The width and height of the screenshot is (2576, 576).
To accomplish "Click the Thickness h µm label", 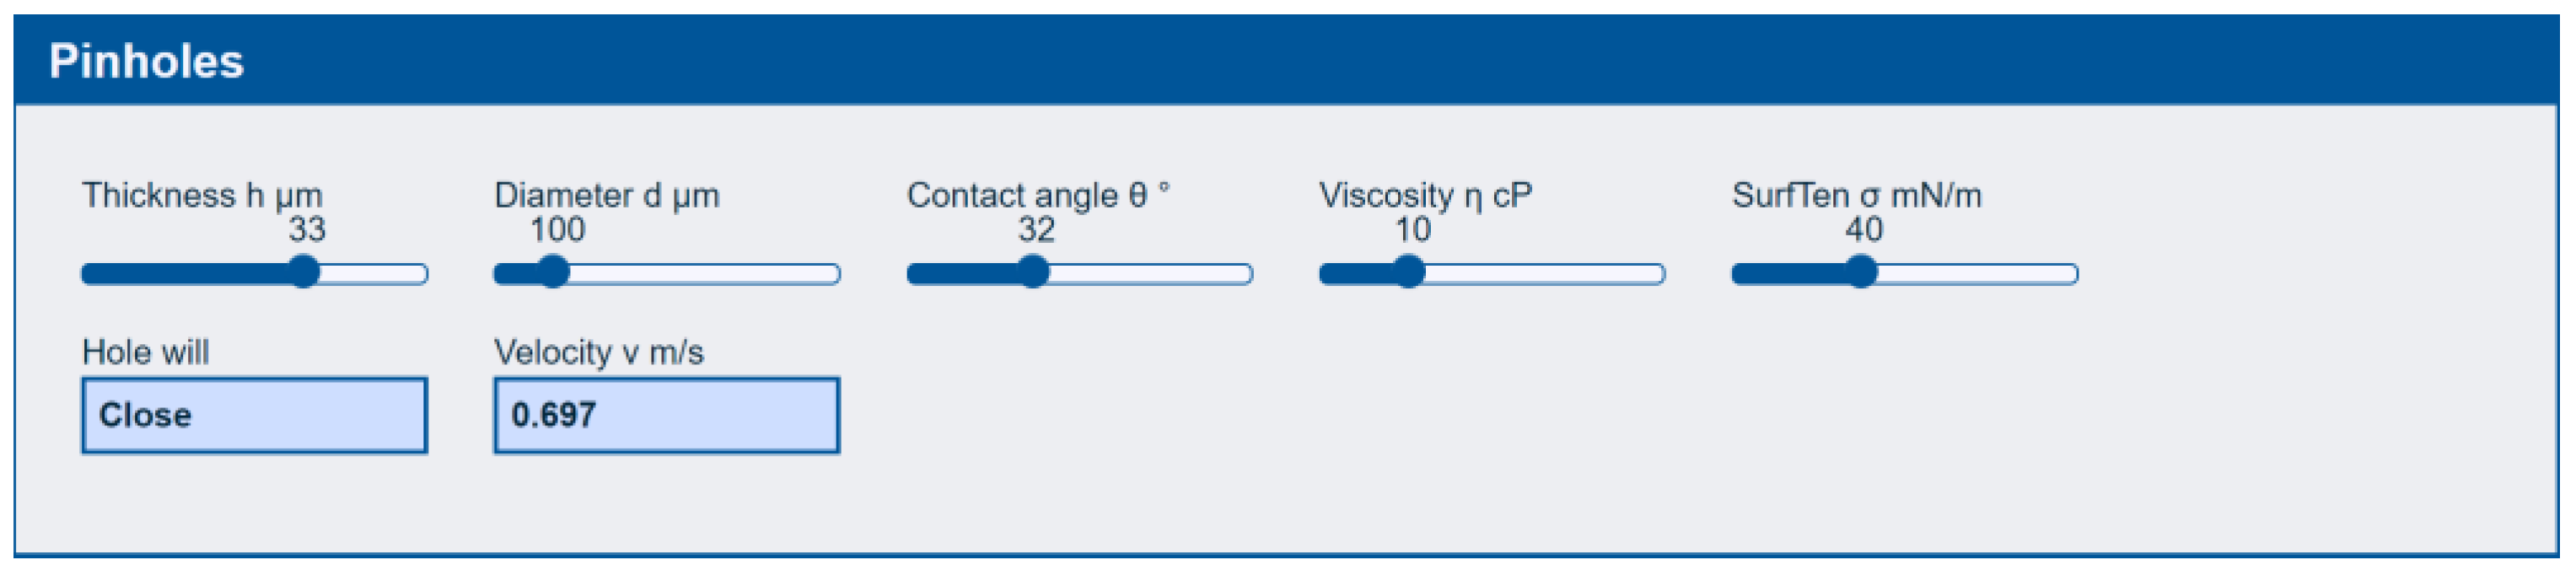I will click(x=202, y=195).
